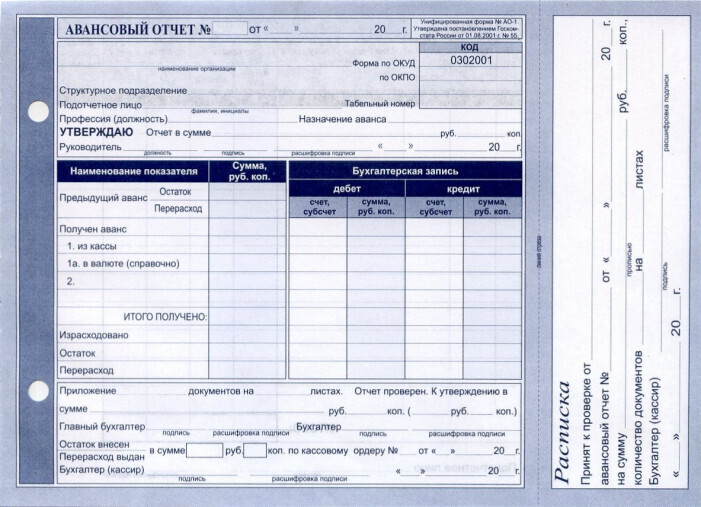This screenshot has height=507, width=701.
Task: Click the "Приложение" label
Action: coord(88,391)
